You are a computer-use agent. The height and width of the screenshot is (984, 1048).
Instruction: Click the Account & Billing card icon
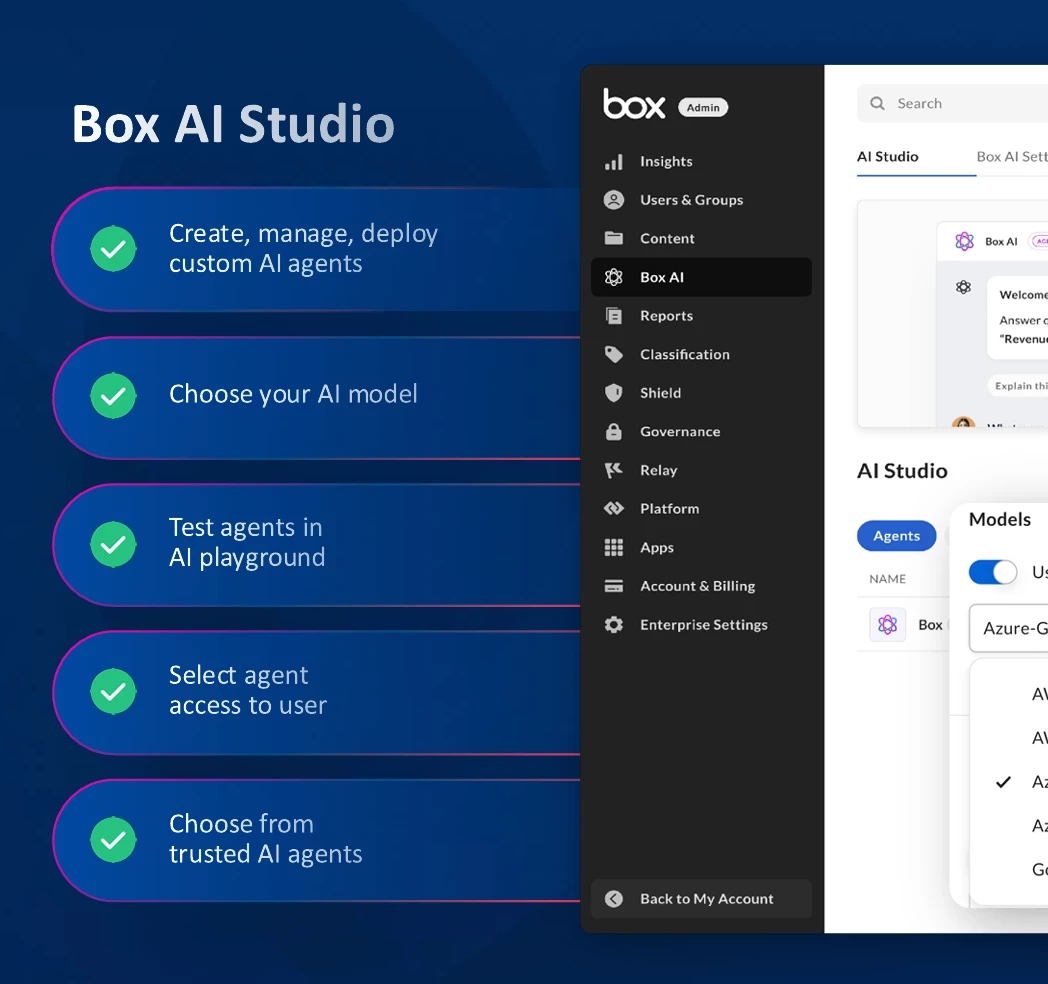[614, 586]
